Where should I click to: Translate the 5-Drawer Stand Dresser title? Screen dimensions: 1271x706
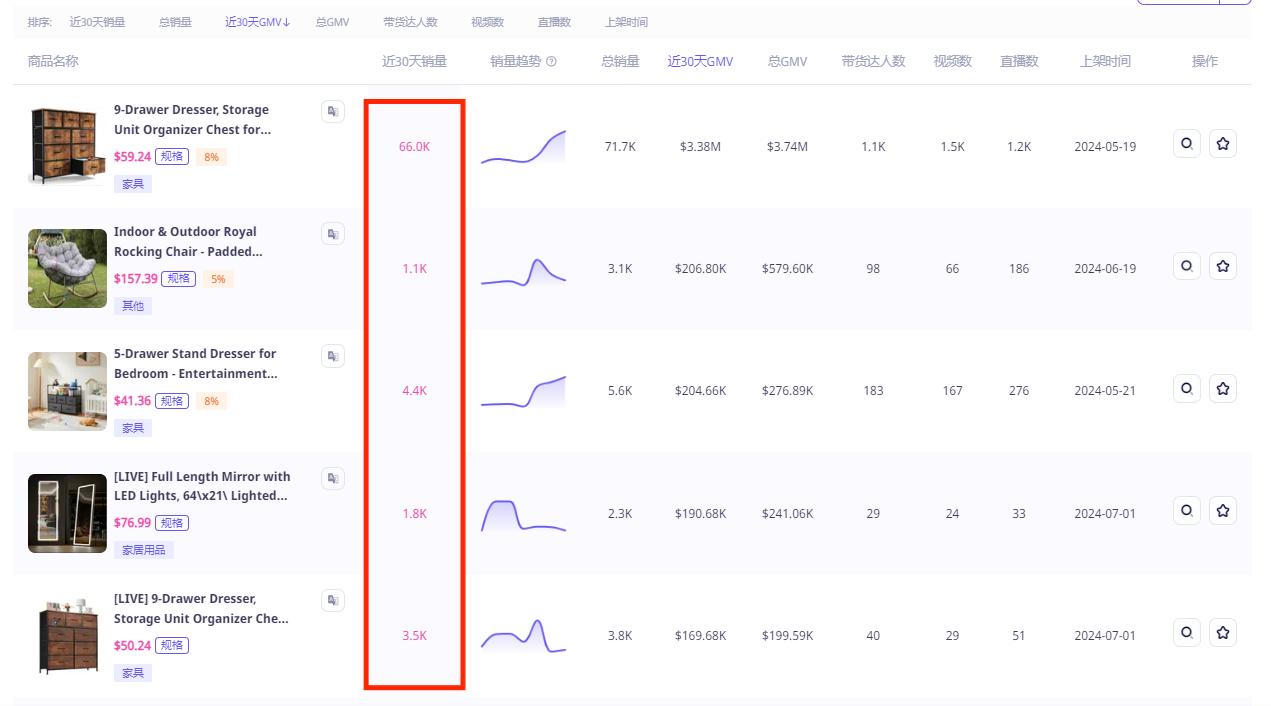pos(333,356)
